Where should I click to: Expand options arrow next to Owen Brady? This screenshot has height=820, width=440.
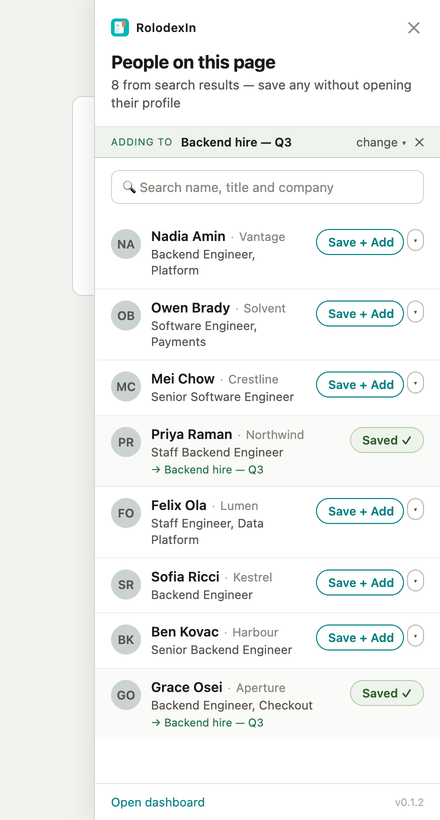(x=415, y=312)
